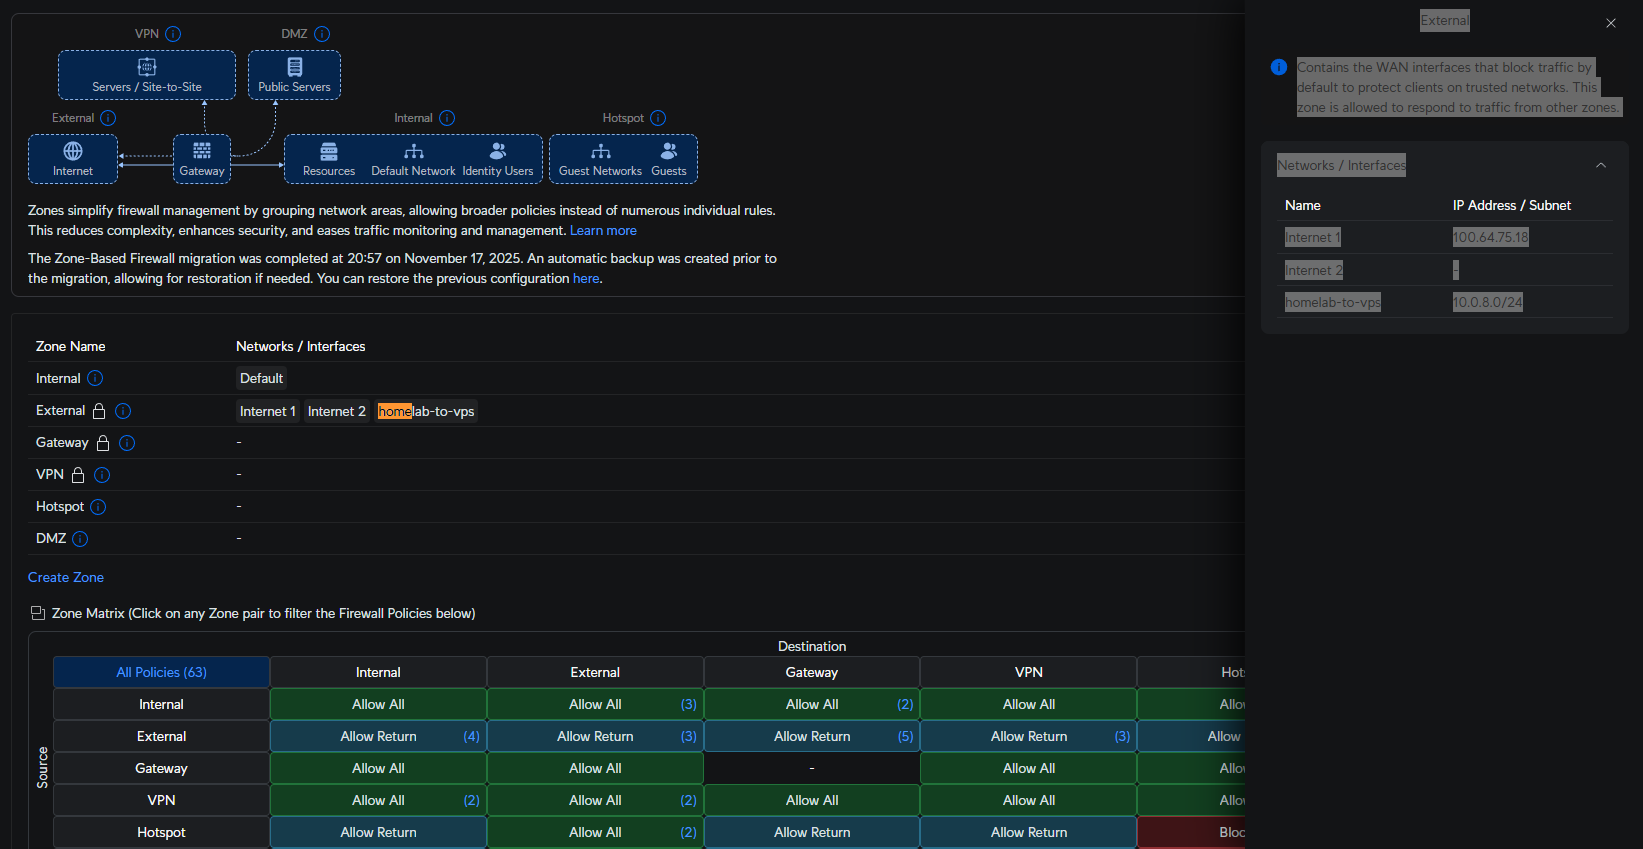The height and width of the screenshot is (849, 1643).
Task: Click the Public Servers icon in DMZ zone
Action: coord(294,67)
